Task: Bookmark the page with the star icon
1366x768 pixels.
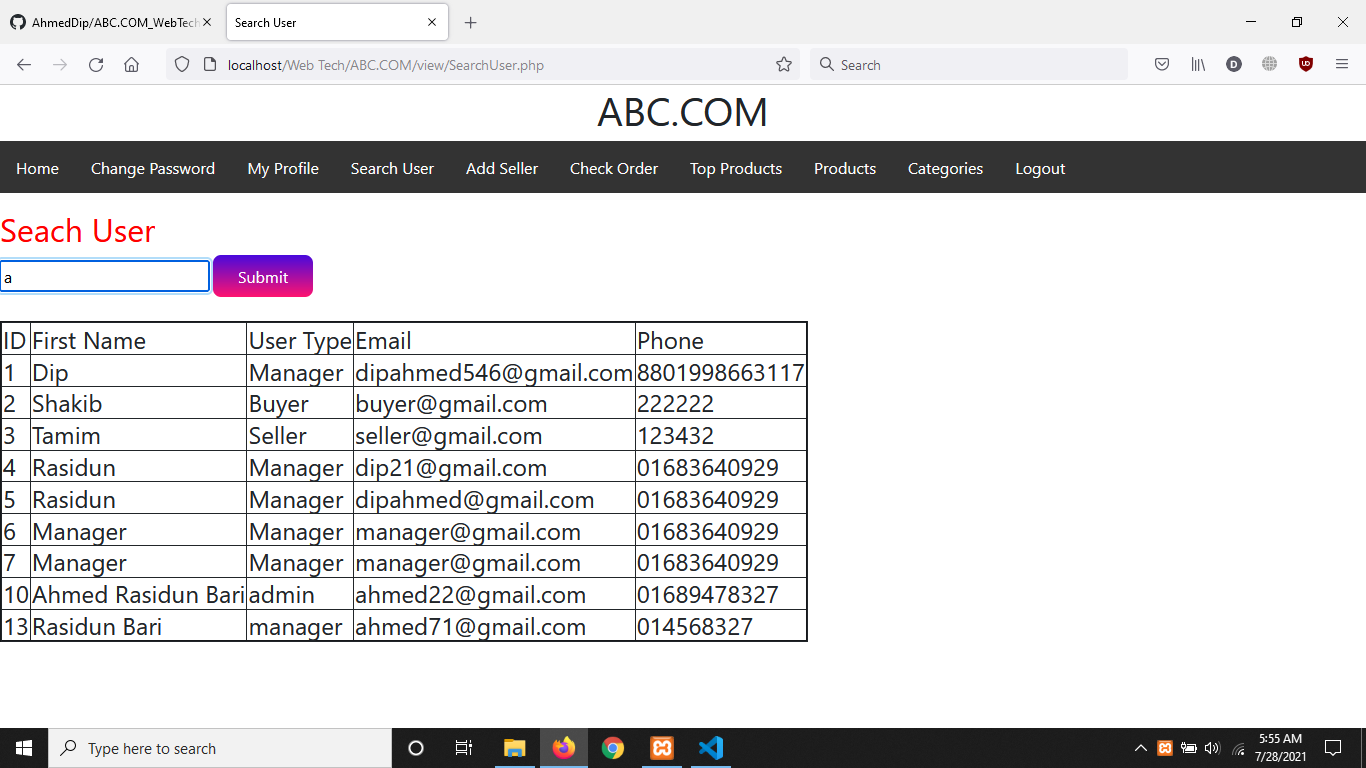Action: point(783,64)
